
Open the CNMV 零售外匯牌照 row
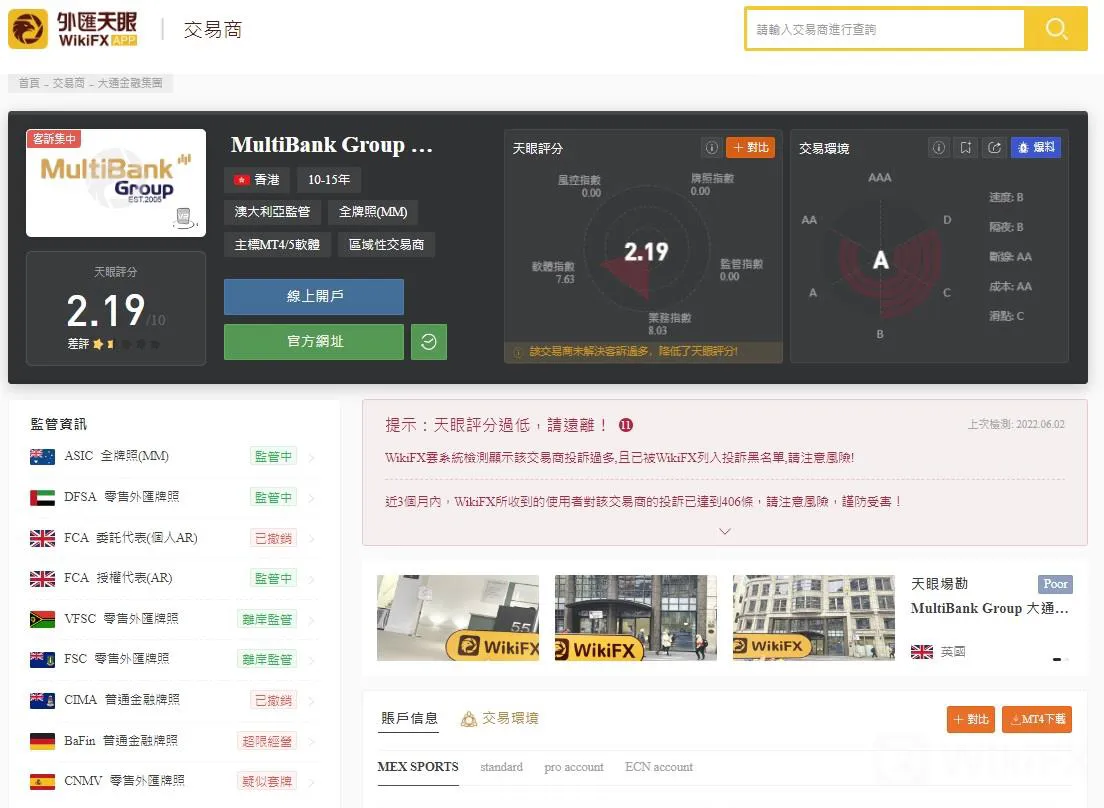(x=173, y=781)
